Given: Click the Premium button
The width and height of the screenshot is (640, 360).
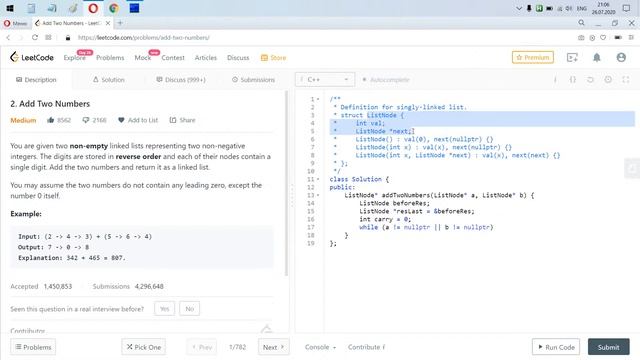Looking at the screenshot, I should pos(533,58).
